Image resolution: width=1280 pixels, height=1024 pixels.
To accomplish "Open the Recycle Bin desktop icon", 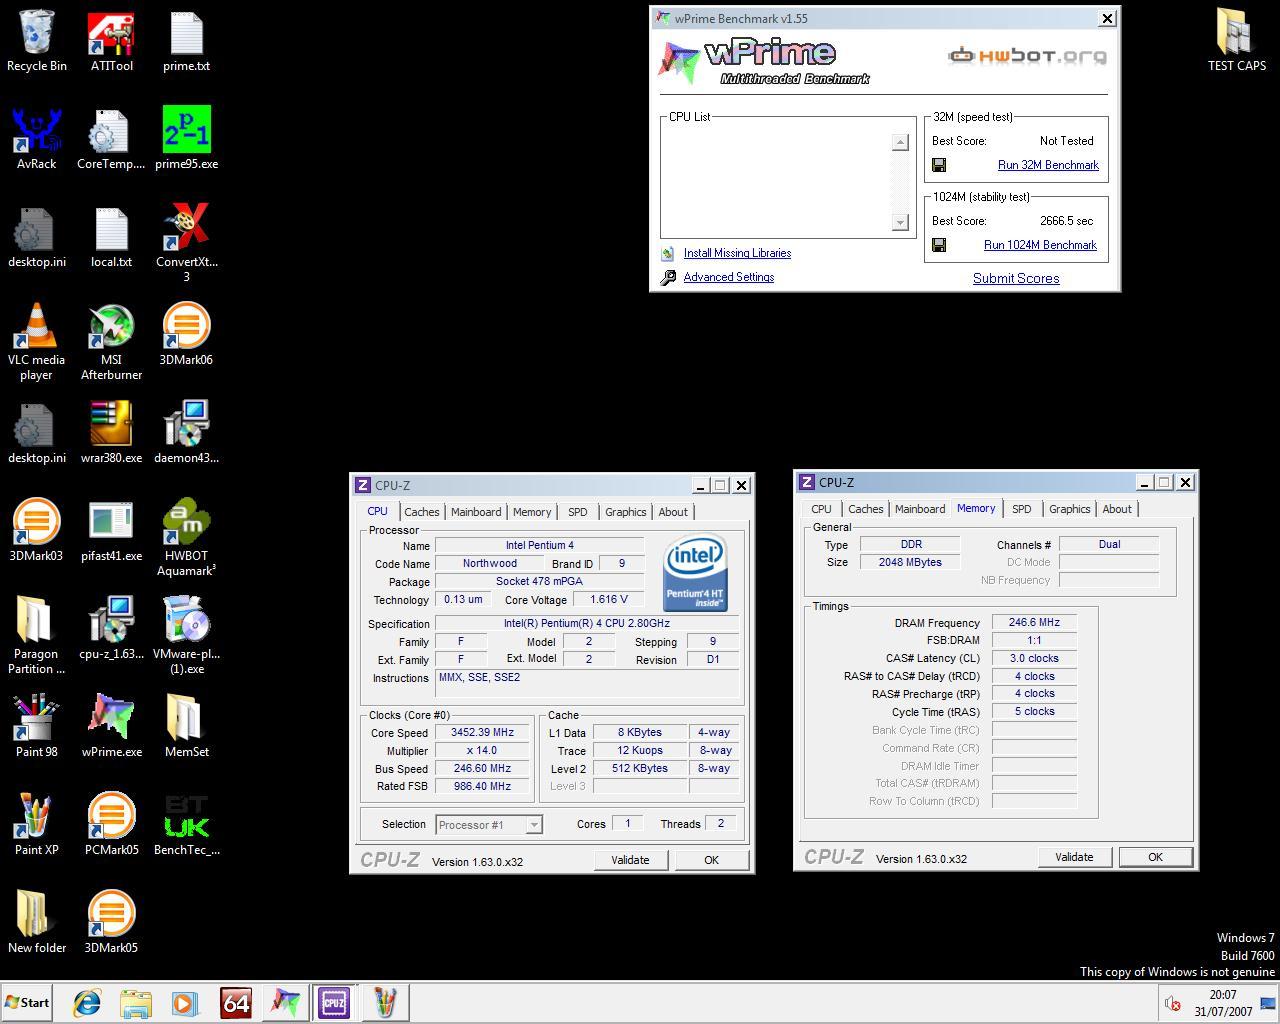I will point(37,42).
